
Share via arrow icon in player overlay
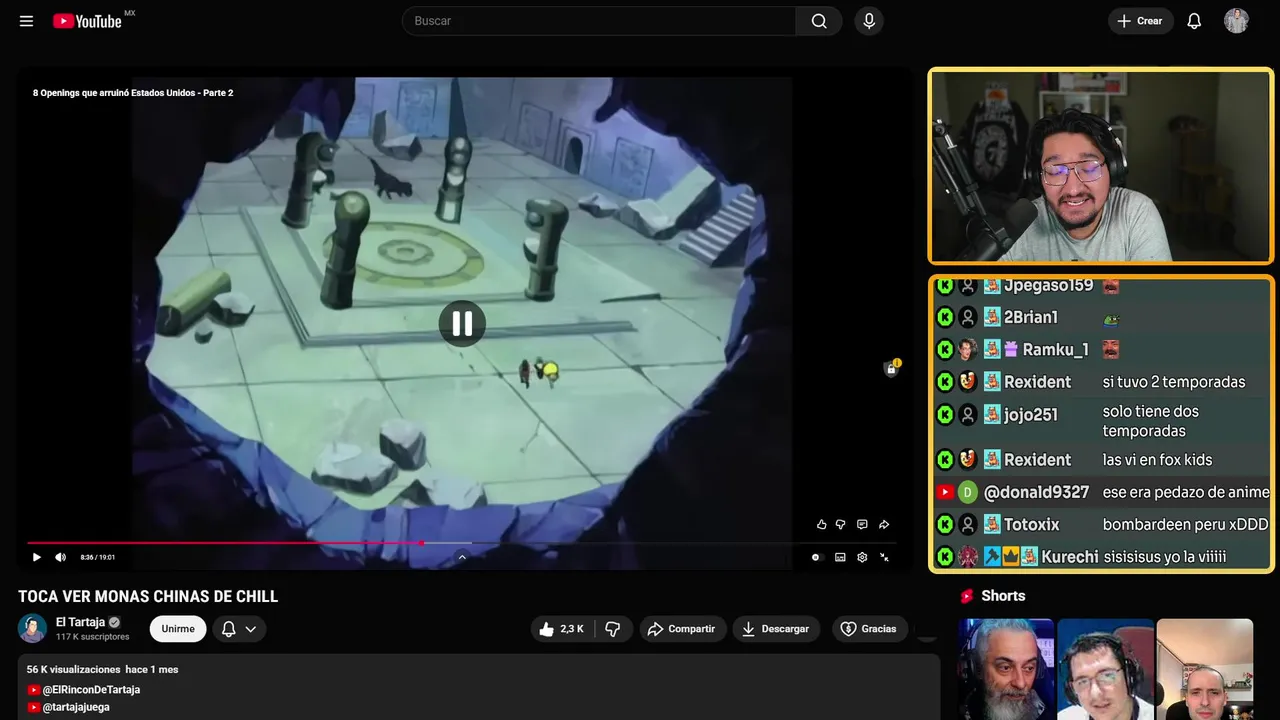(884, 524)
